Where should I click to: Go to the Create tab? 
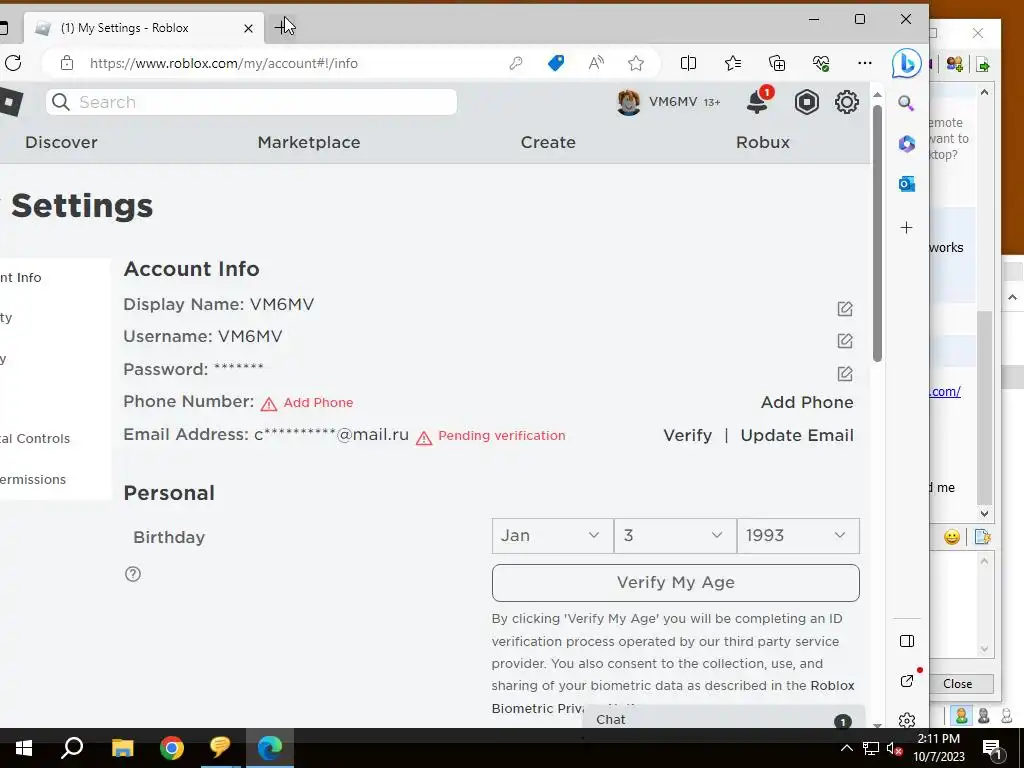tap(548, 142)
